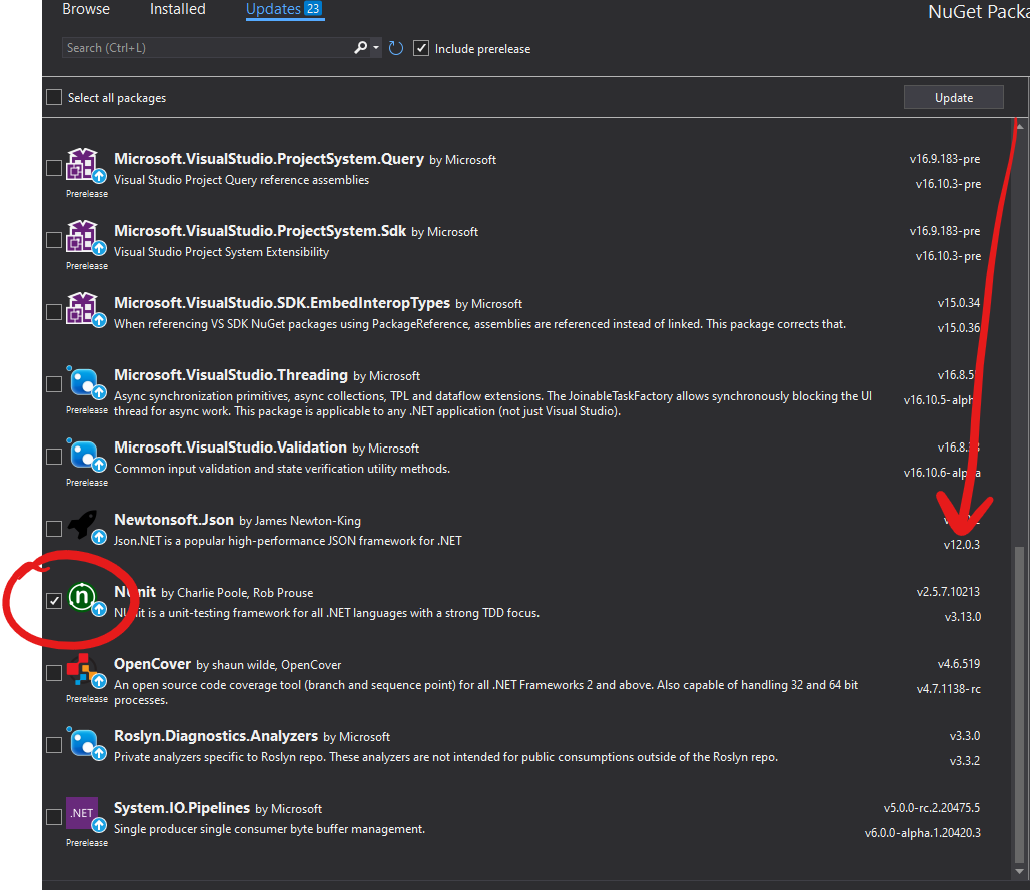Viewport: 1030px width, 890px height.
Task: Click the search magnifier icon
Action: [360, 47]
